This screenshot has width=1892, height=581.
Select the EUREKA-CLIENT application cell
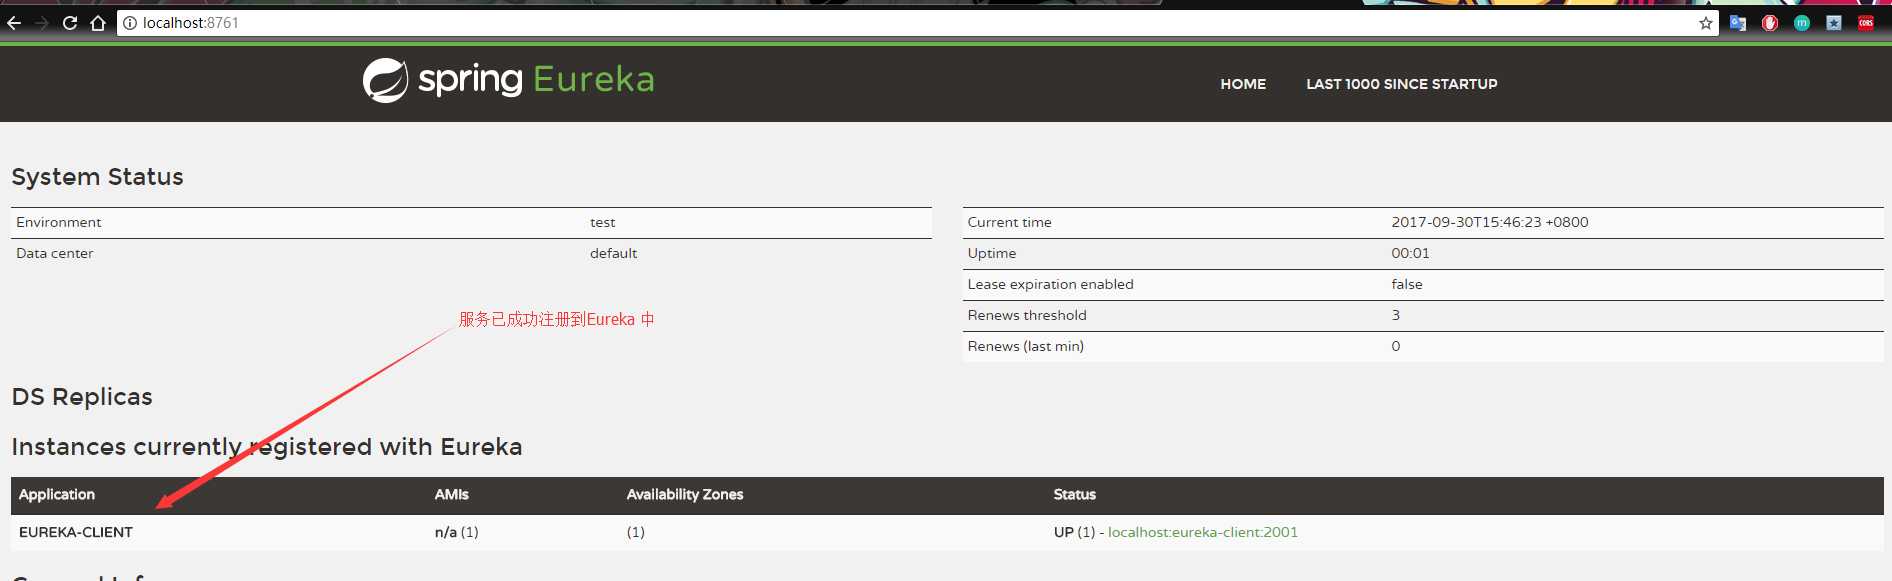[x=76, y=532]
